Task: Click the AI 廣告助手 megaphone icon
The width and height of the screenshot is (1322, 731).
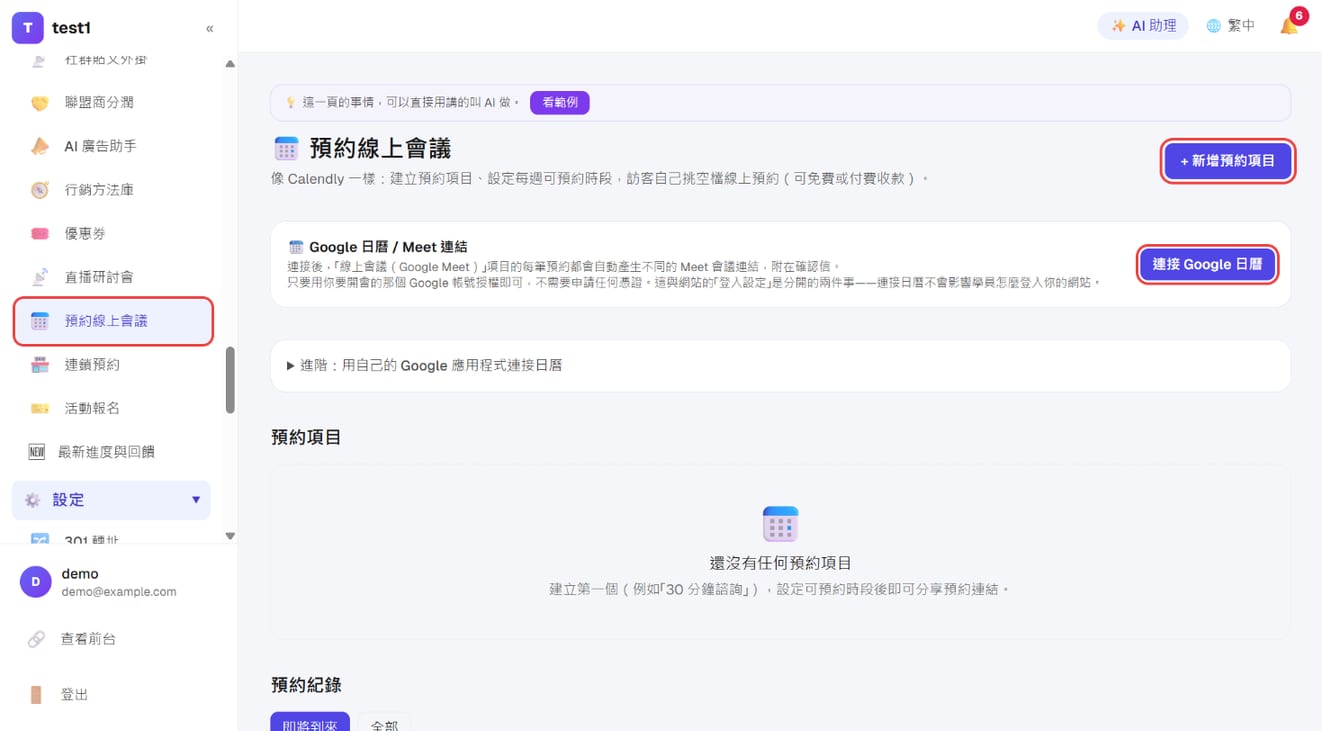Action: [x=39, y=146]
